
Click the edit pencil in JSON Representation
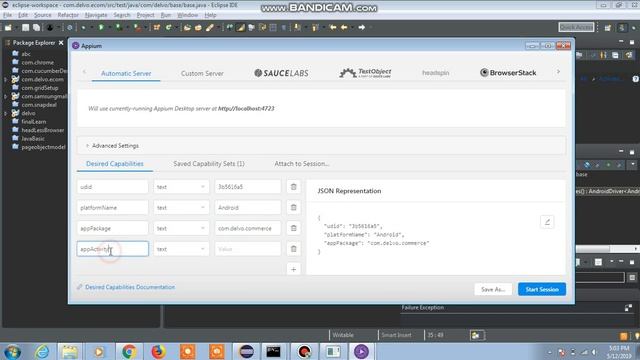[x=547, y=222]
